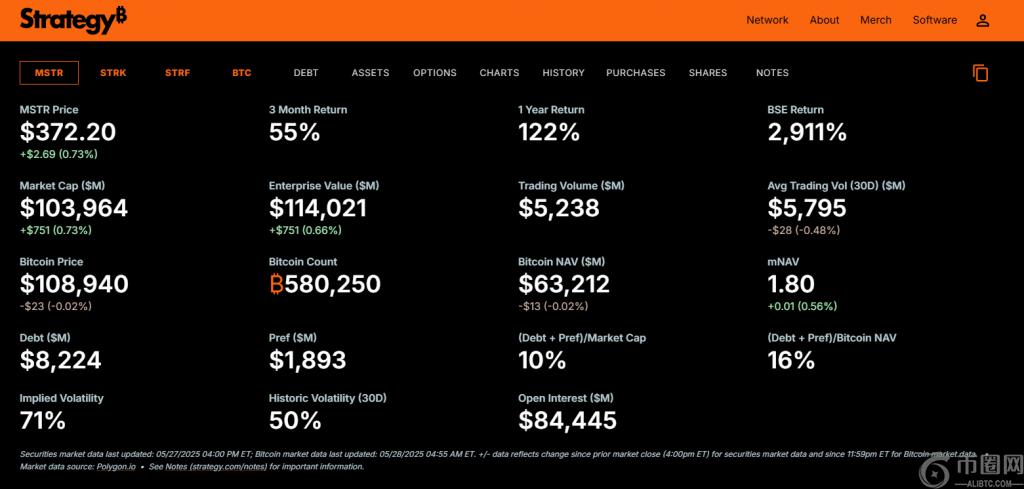The image size is (1024, 489).
Task: View the CHARTS tab
Action: point(499,73)
